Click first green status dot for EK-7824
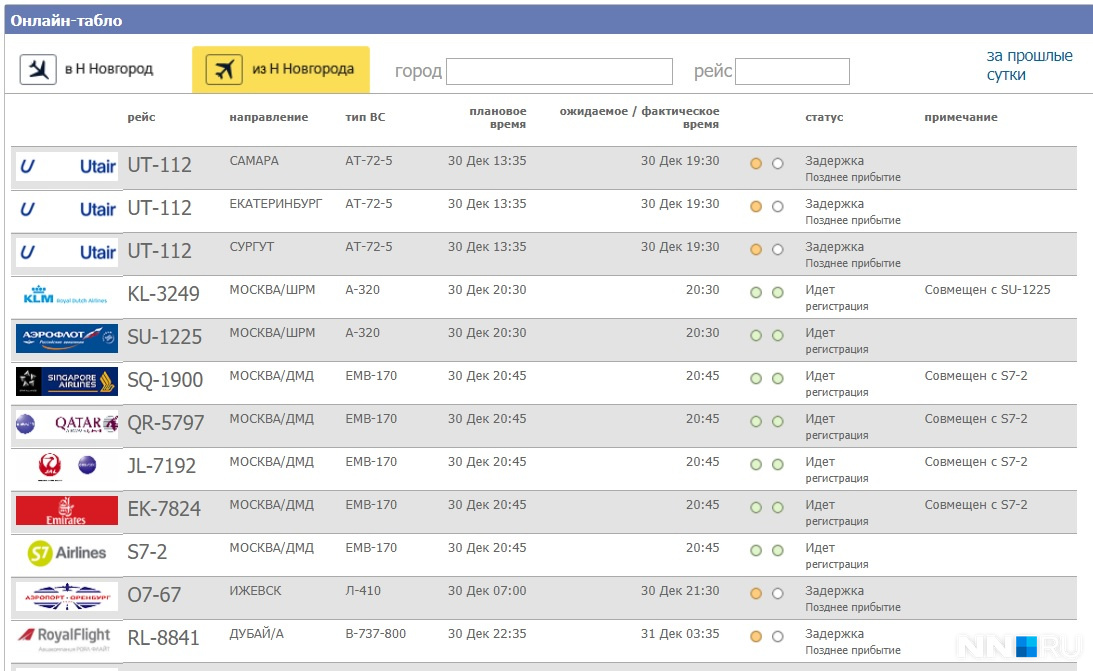Screen dimensions: 1093x671 756,508
